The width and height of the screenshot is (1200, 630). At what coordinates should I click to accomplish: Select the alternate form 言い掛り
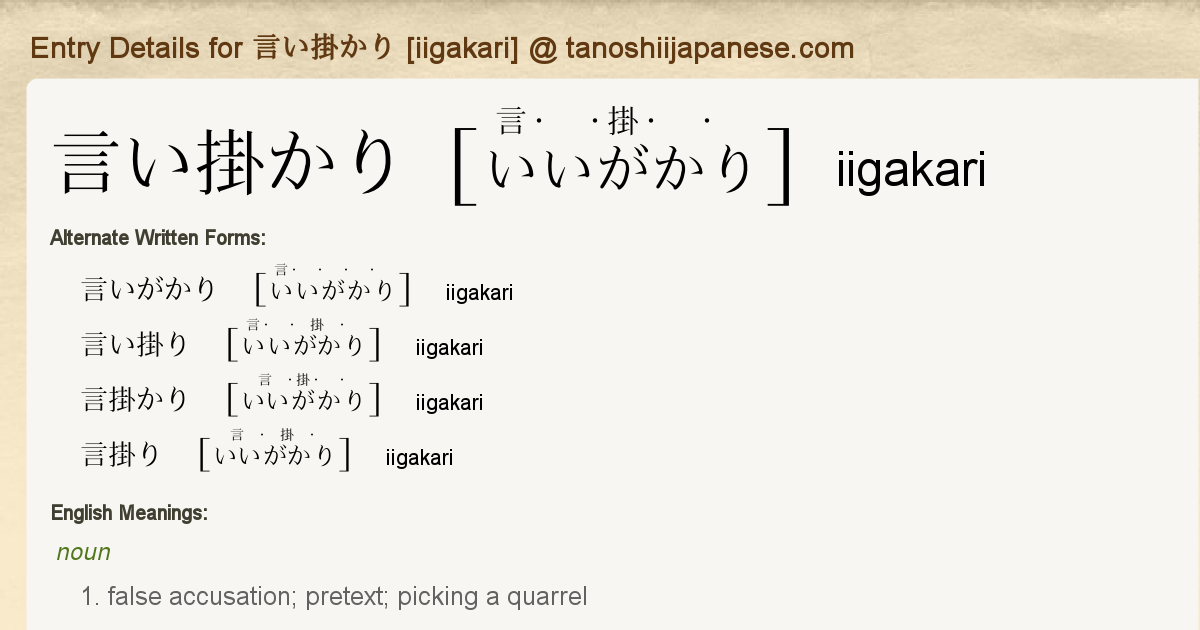click(x=135, y=345)
